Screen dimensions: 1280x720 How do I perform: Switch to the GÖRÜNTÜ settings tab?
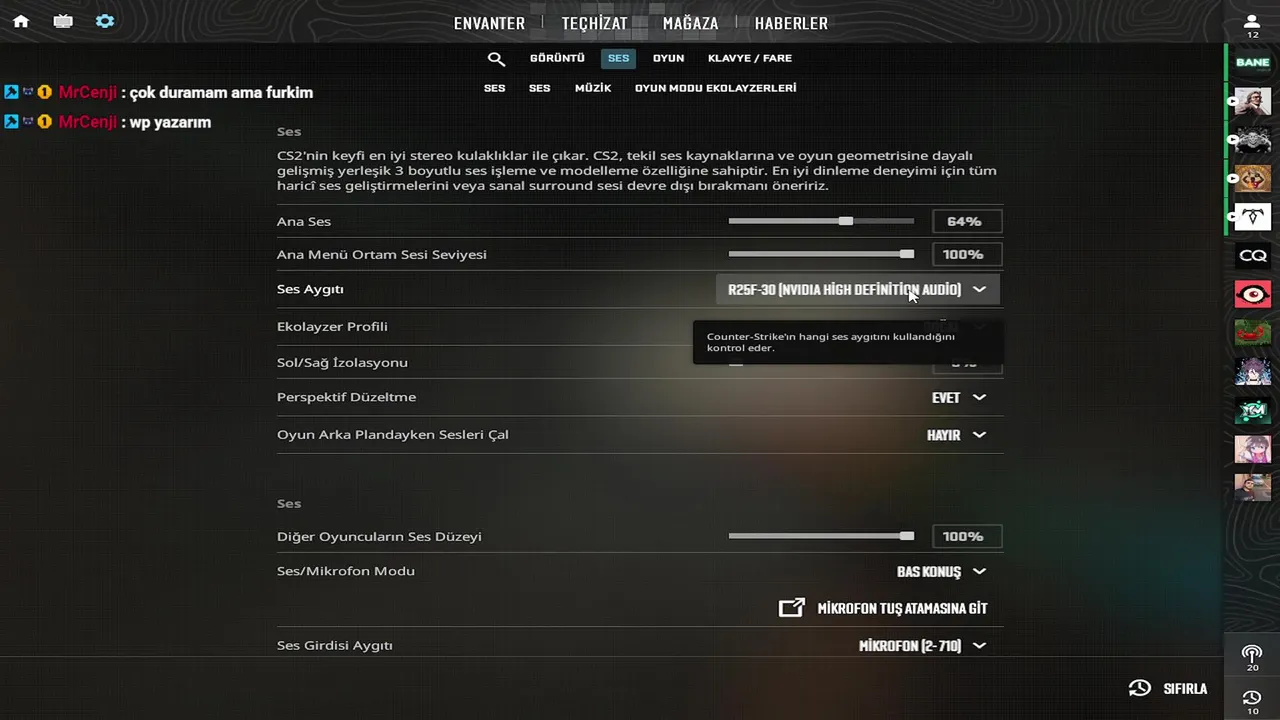coord(557,58)
